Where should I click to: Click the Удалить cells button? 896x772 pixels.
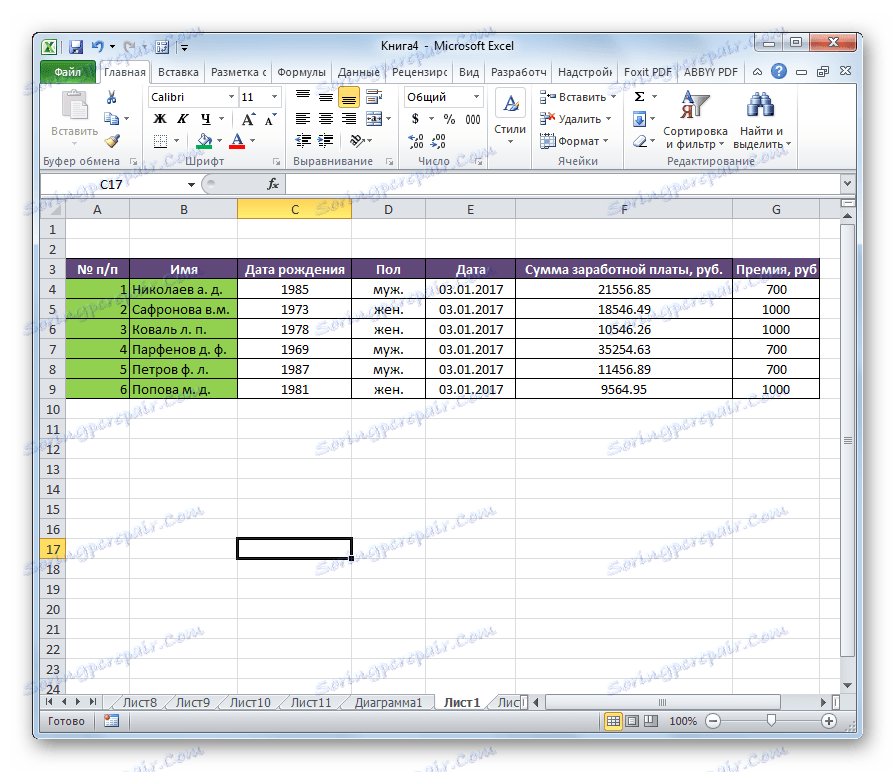point(575,119)
